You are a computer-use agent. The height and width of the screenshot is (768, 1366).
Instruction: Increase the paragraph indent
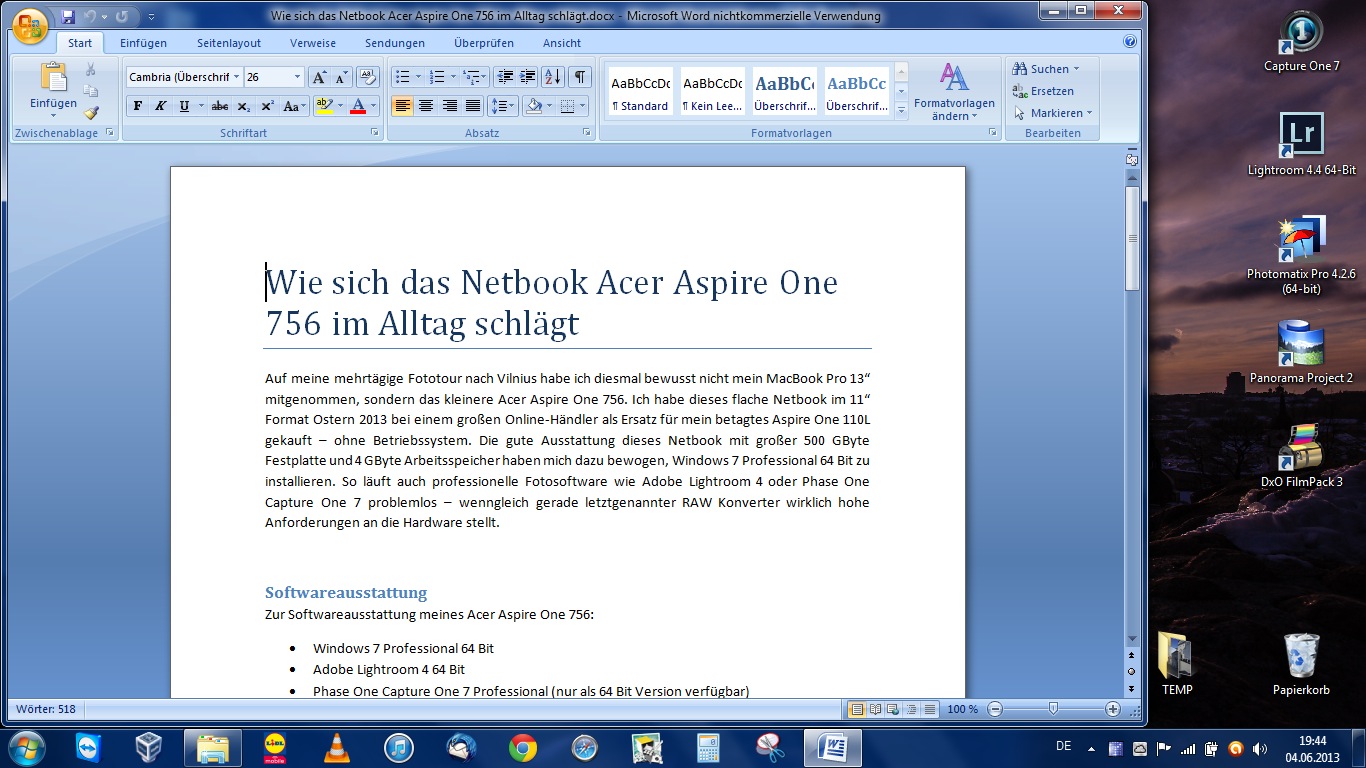pos(528,77)
